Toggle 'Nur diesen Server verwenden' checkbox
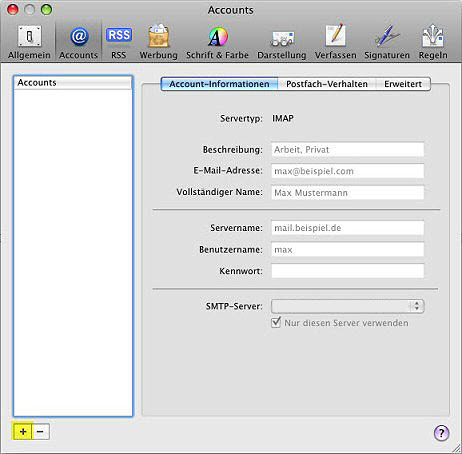The height and width of the screenshot is (454, 462). click(x=276, y=322)
